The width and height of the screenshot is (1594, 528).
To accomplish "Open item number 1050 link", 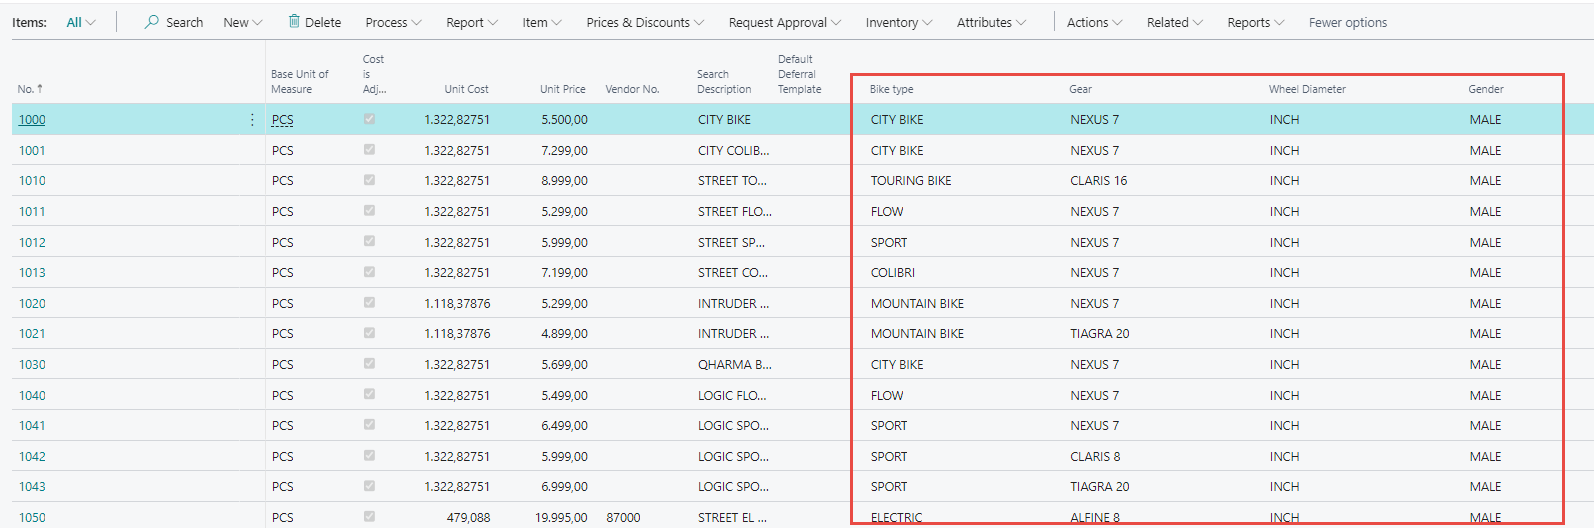I will (x=32, y=517).
